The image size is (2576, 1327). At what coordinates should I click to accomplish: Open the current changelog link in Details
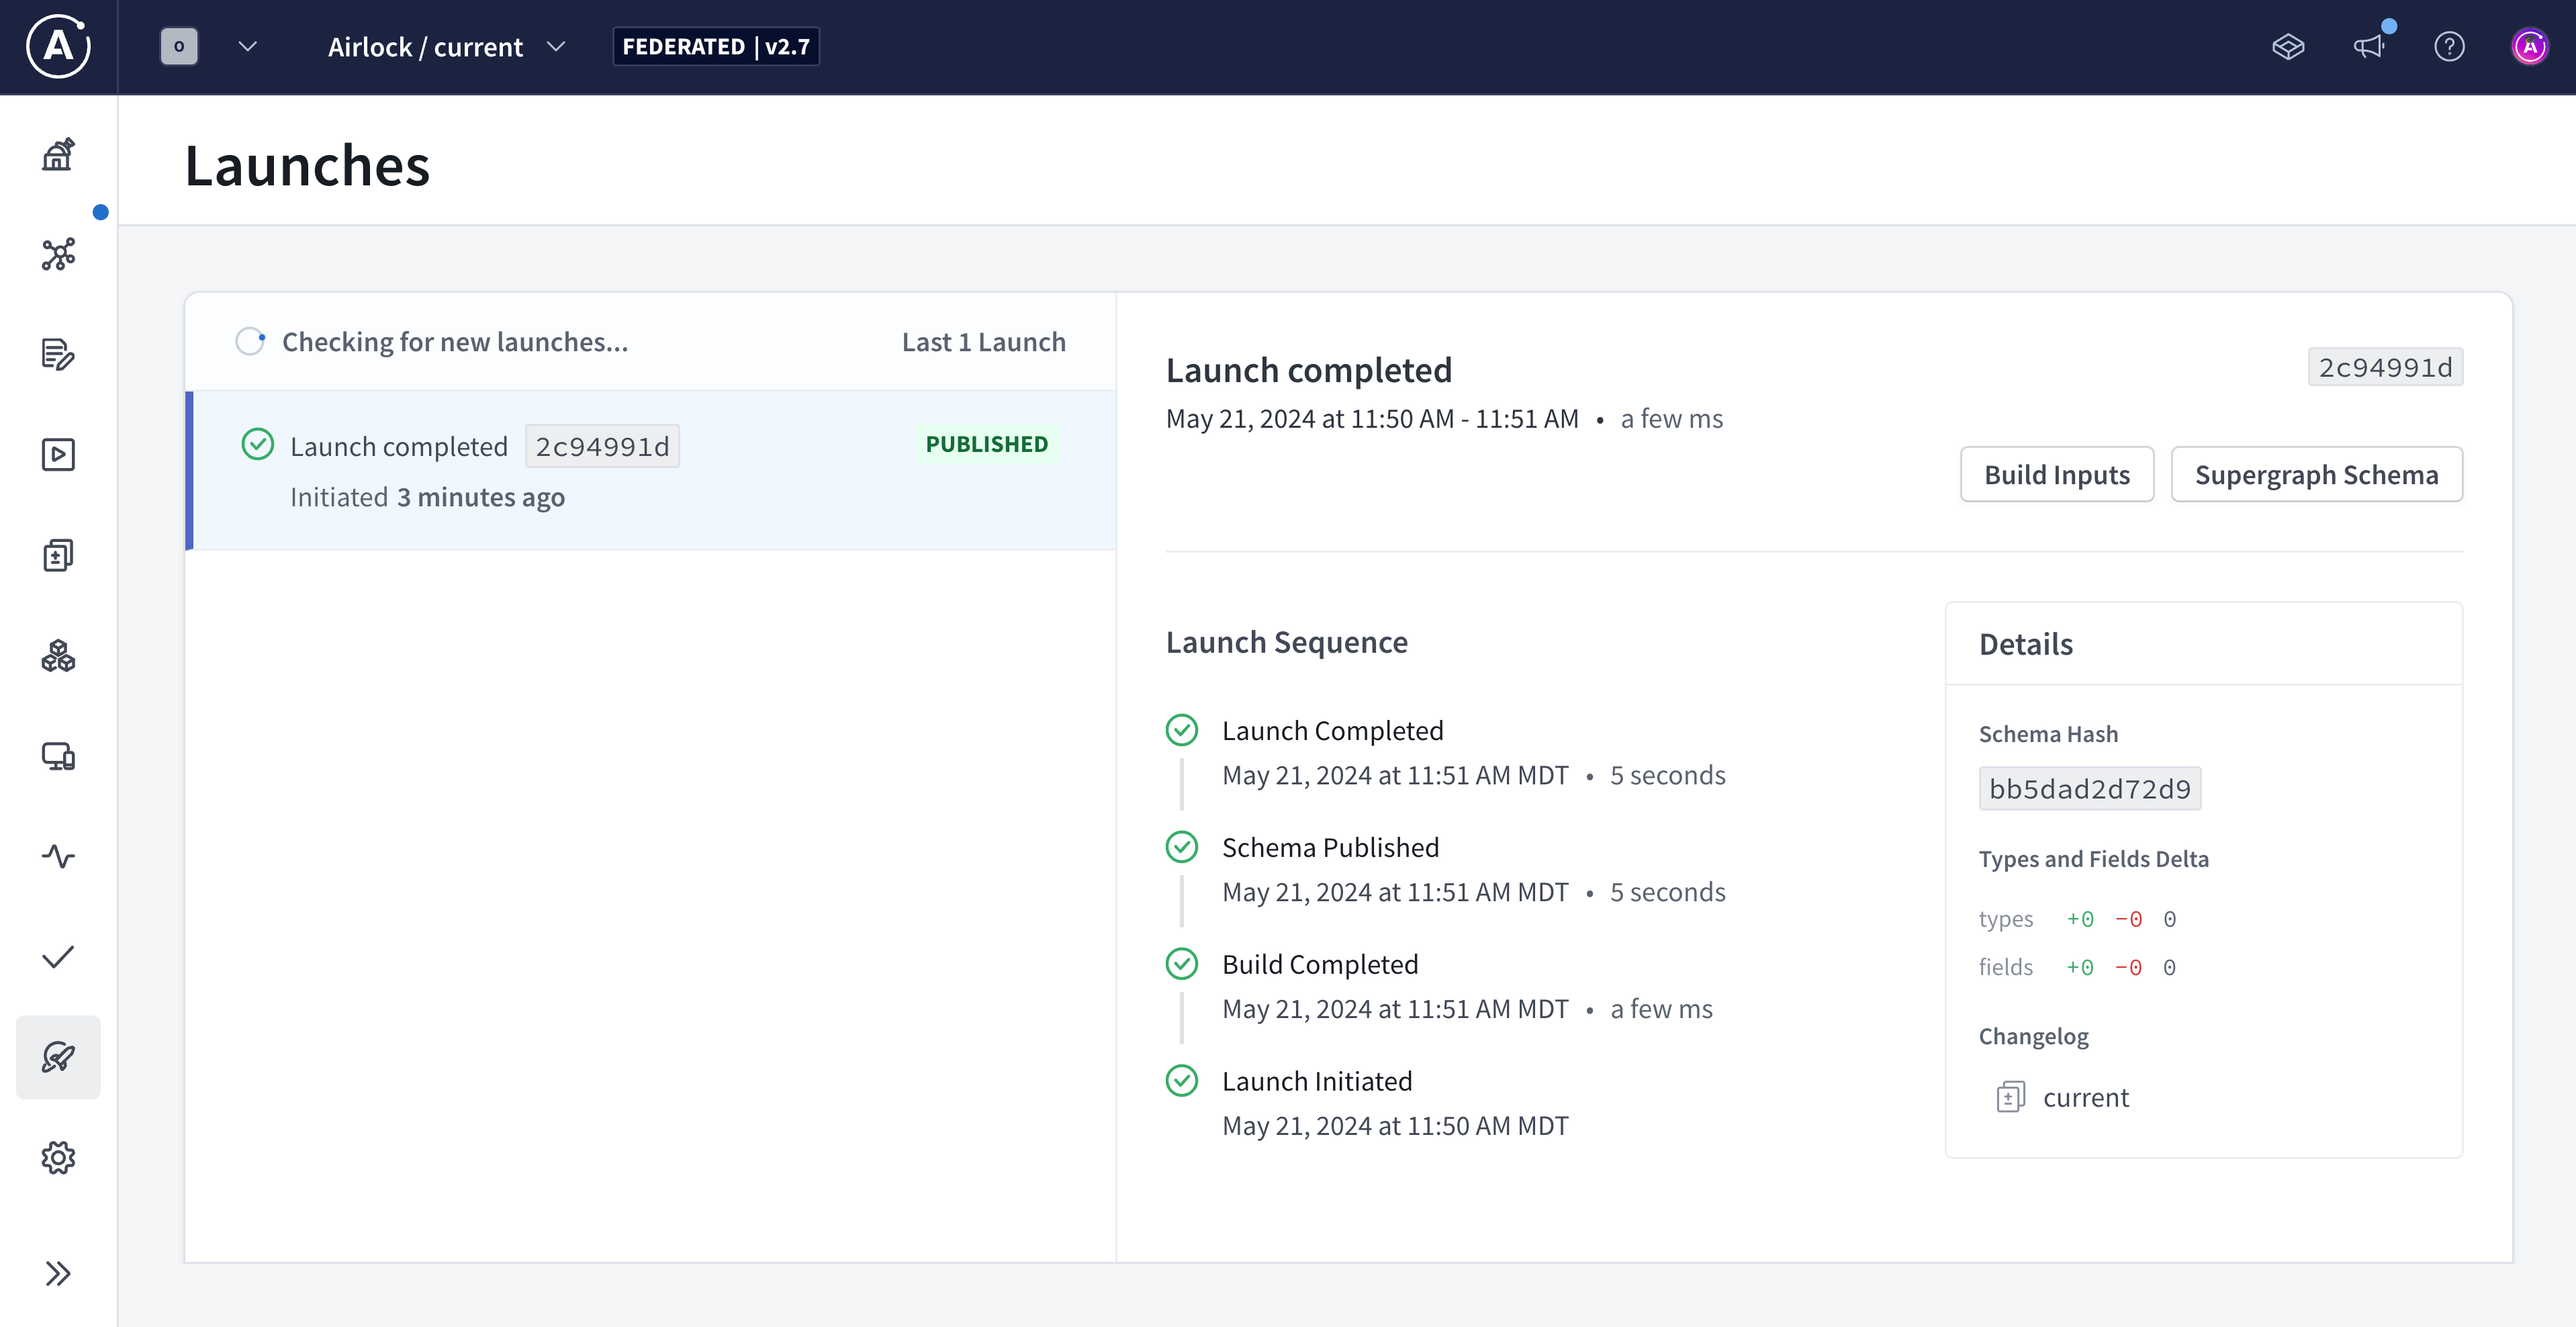2086,1097
